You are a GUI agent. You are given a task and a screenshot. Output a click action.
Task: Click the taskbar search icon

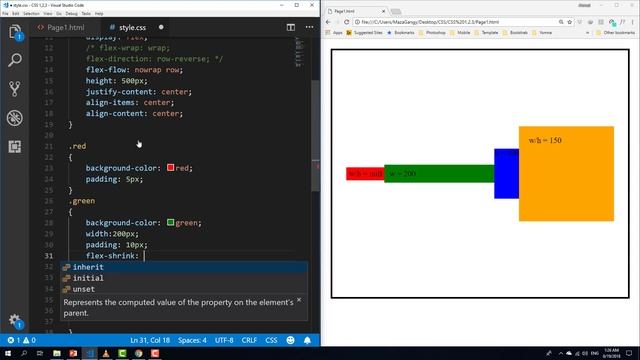24,353
